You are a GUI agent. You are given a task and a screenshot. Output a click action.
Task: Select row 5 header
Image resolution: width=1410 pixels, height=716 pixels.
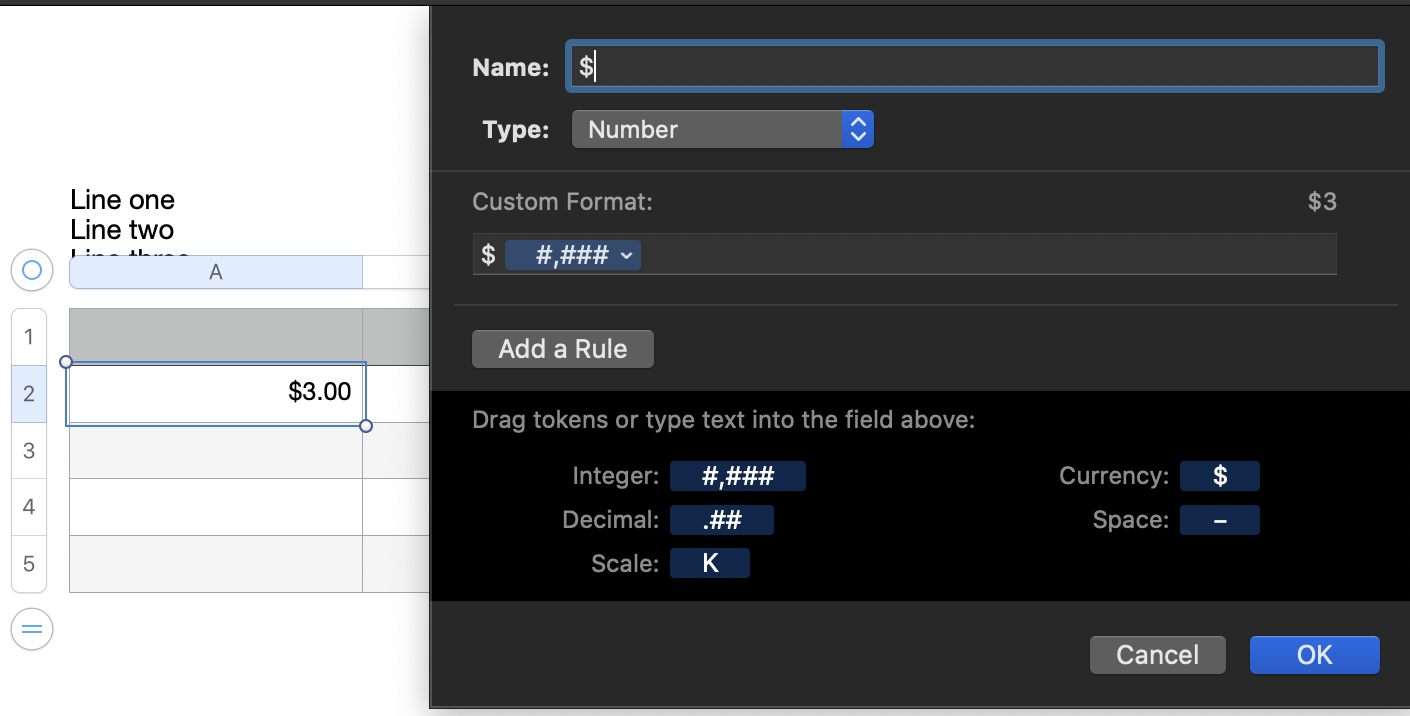pos(29,564)
